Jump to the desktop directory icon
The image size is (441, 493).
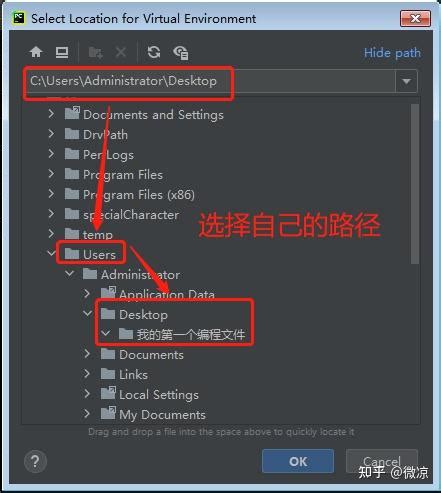pos(62,52)
